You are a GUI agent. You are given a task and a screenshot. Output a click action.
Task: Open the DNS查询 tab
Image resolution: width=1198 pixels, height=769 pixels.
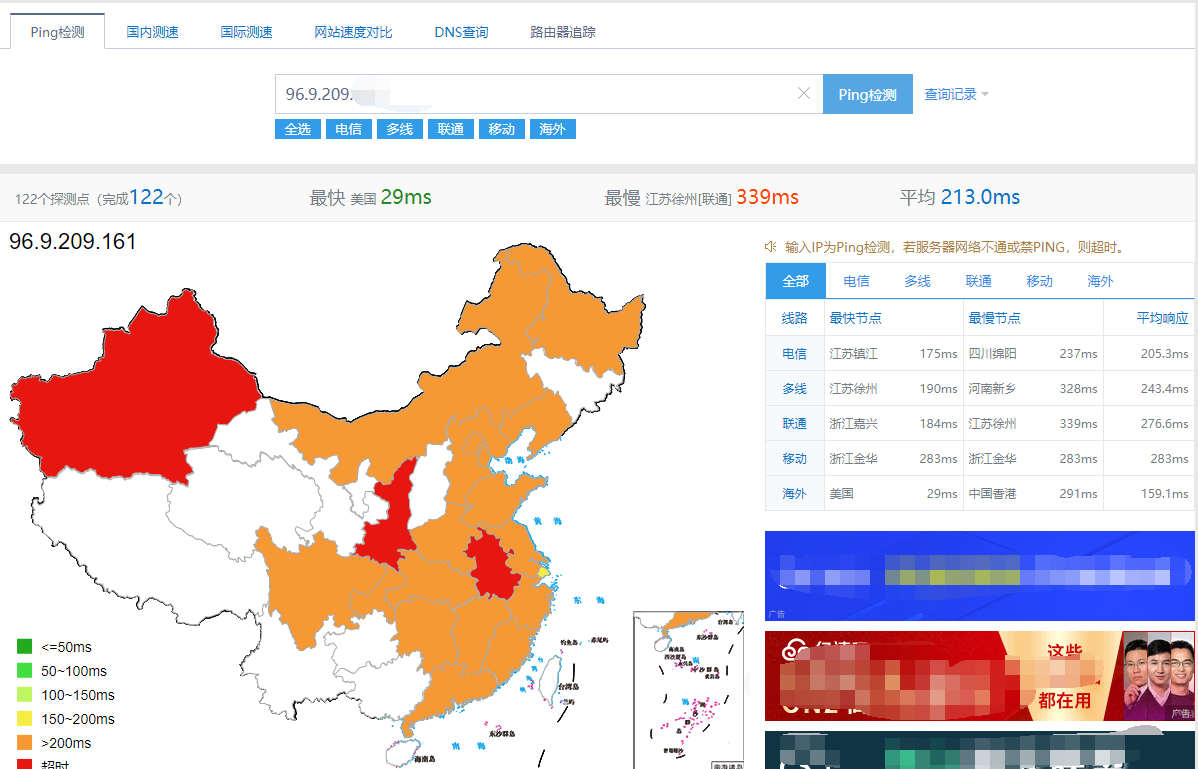461,31
